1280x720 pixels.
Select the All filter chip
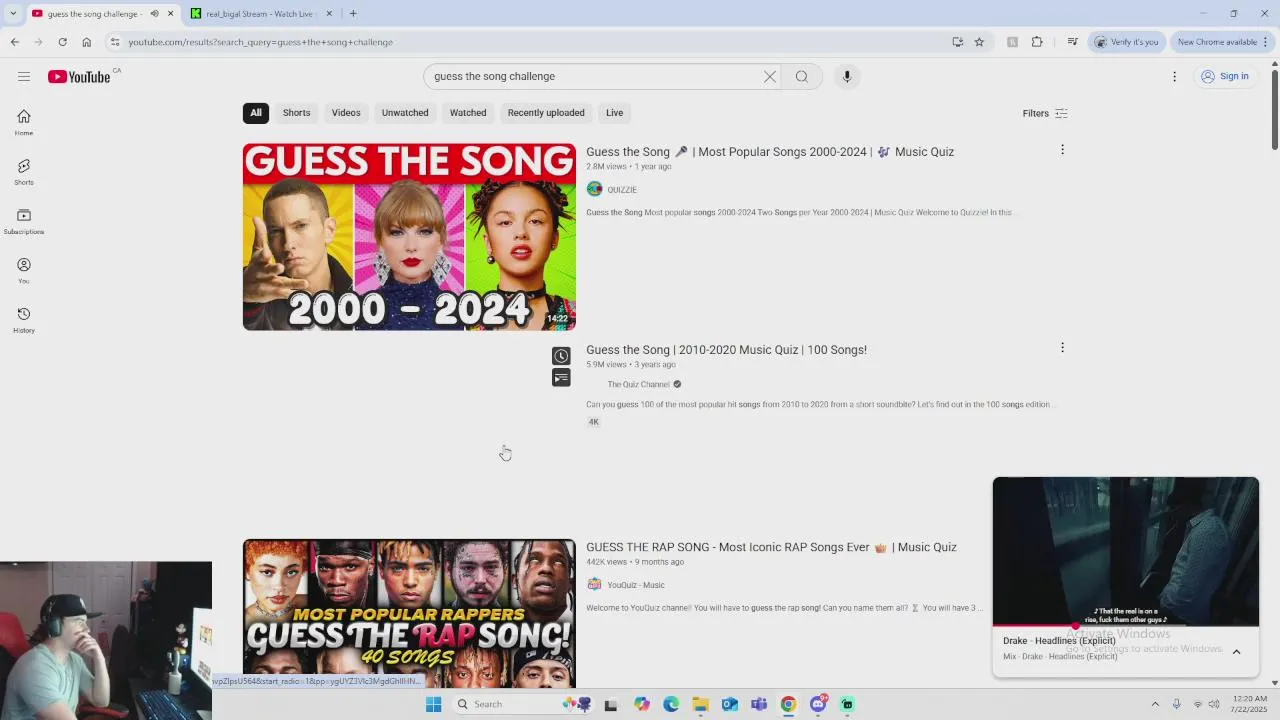click(256, 113)
